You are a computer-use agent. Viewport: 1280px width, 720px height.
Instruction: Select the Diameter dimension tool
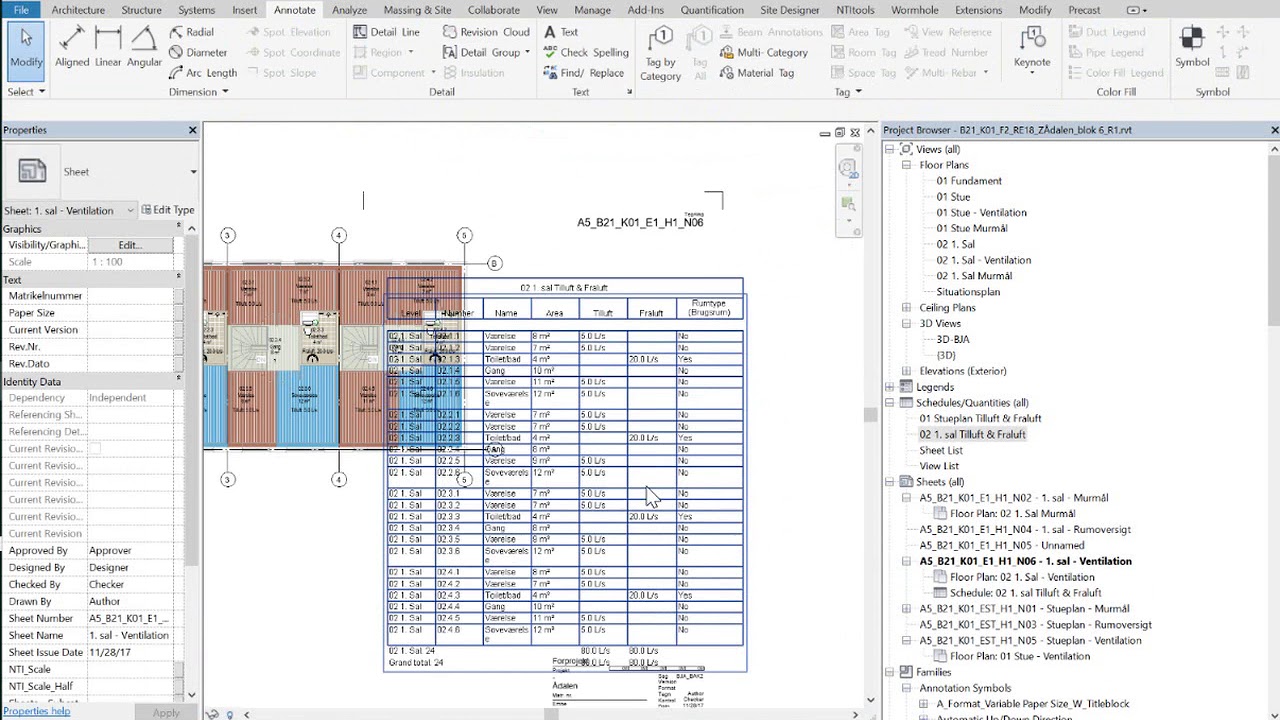pos(198,52)
